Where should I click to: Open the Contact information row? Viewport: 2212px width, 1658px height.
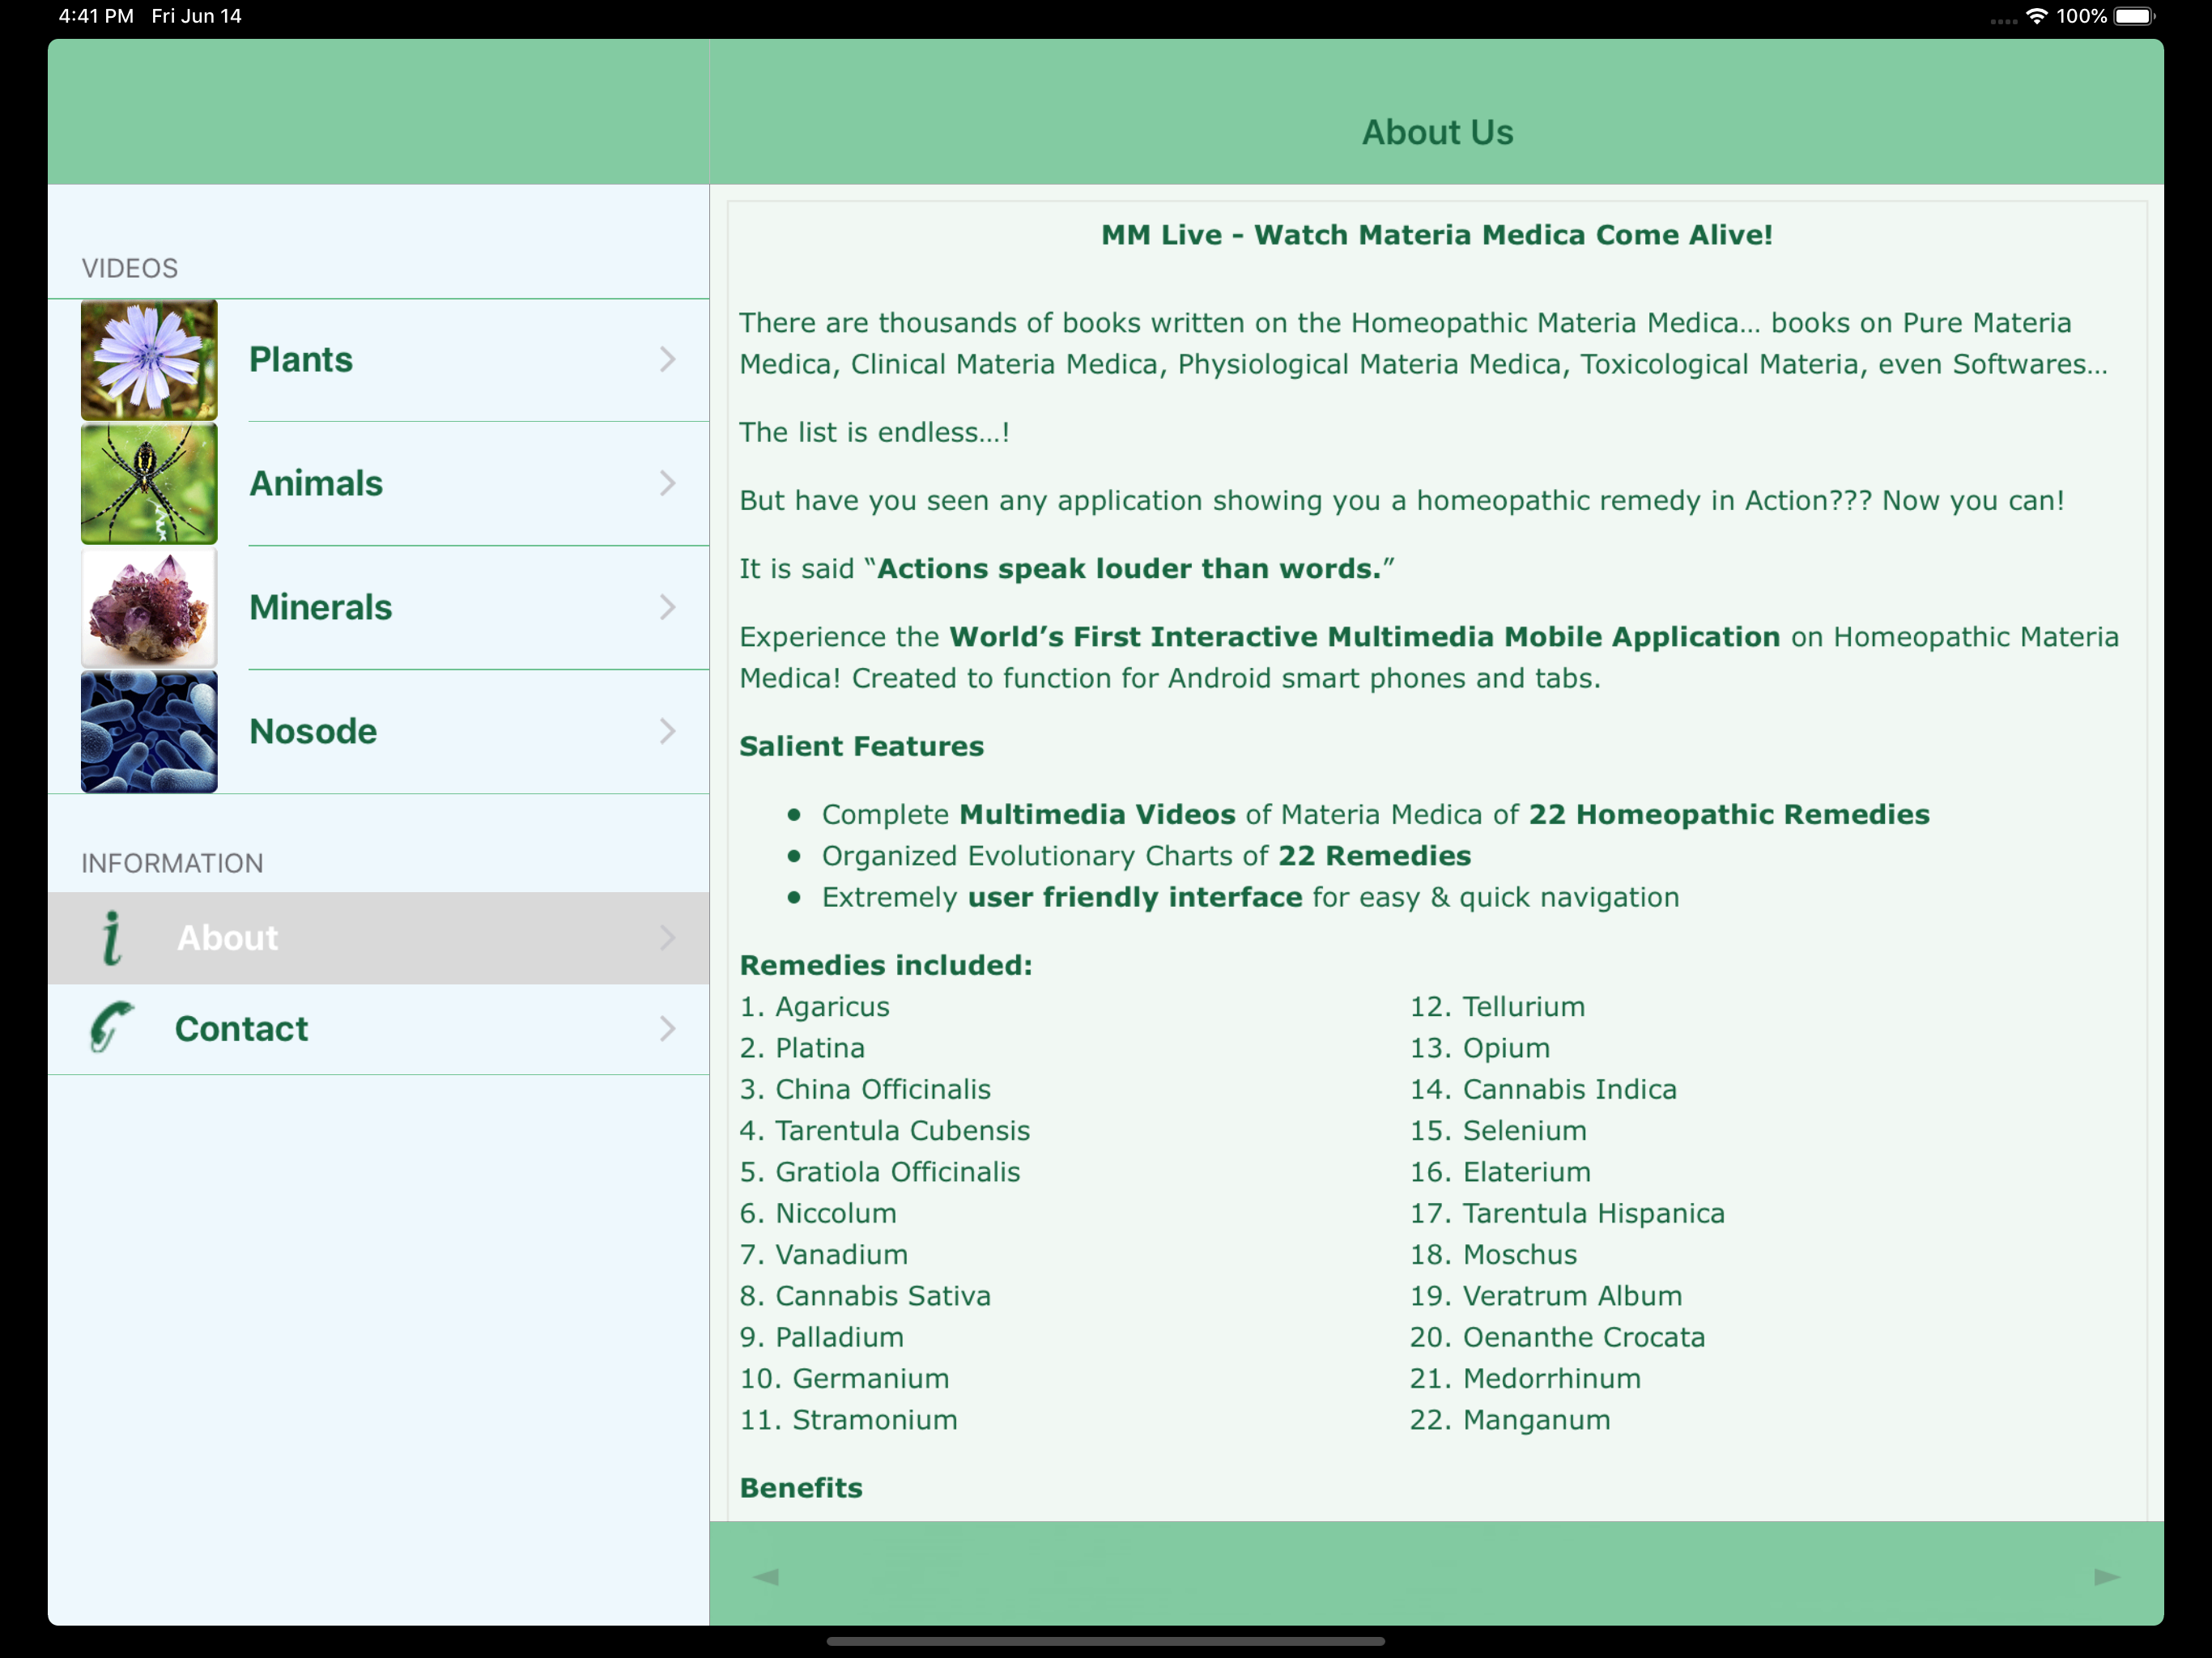tap(378, 1029)
